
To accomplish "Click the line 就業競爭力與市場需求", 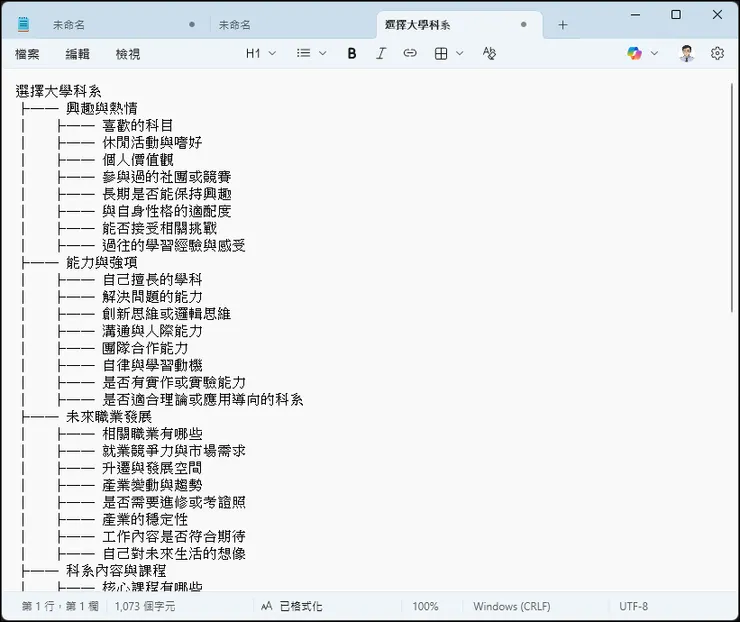I will [x=174, y=451].
